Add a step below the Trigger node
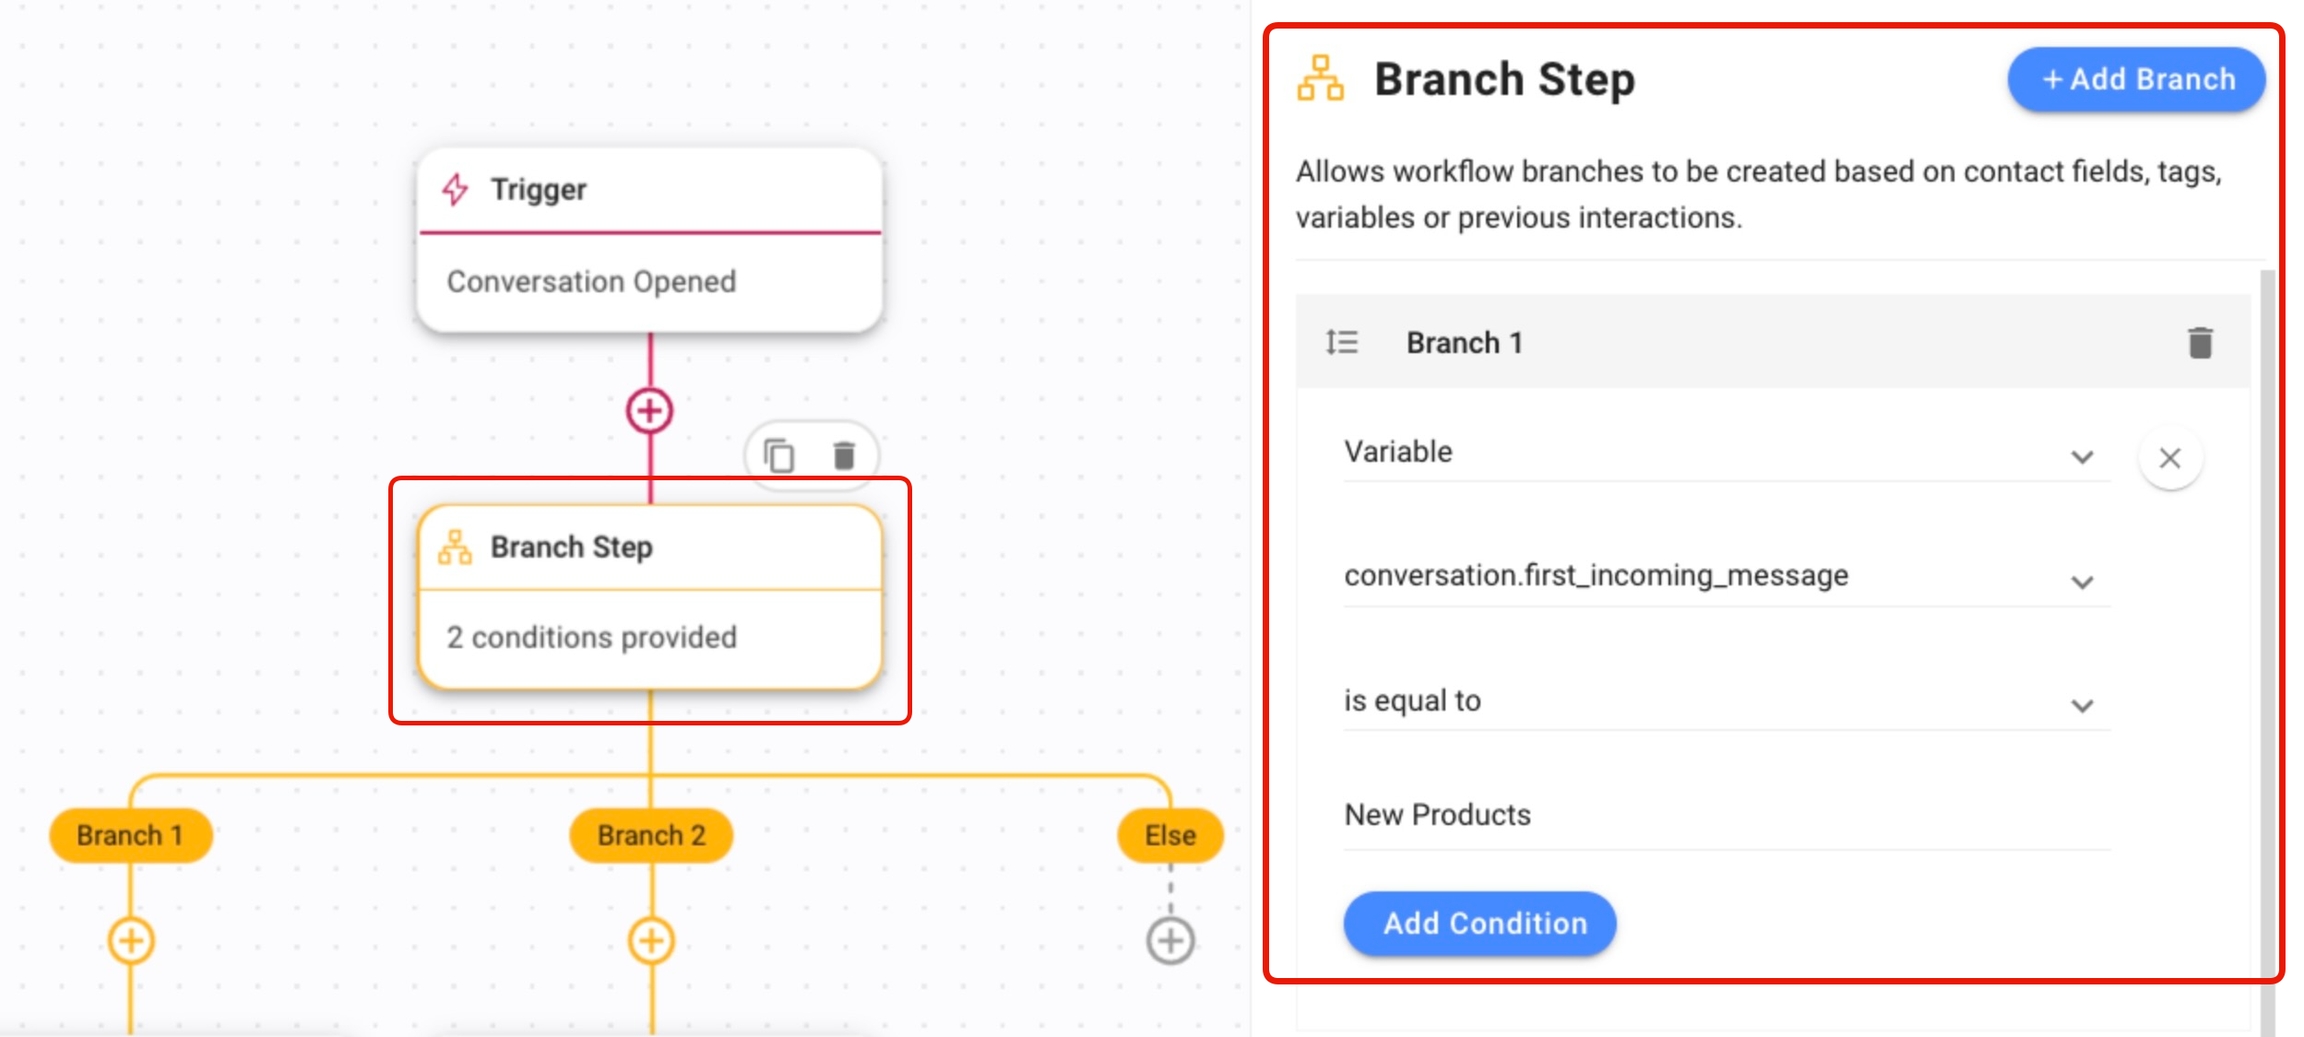2304x1037 pixels. (x=650, y=411)
